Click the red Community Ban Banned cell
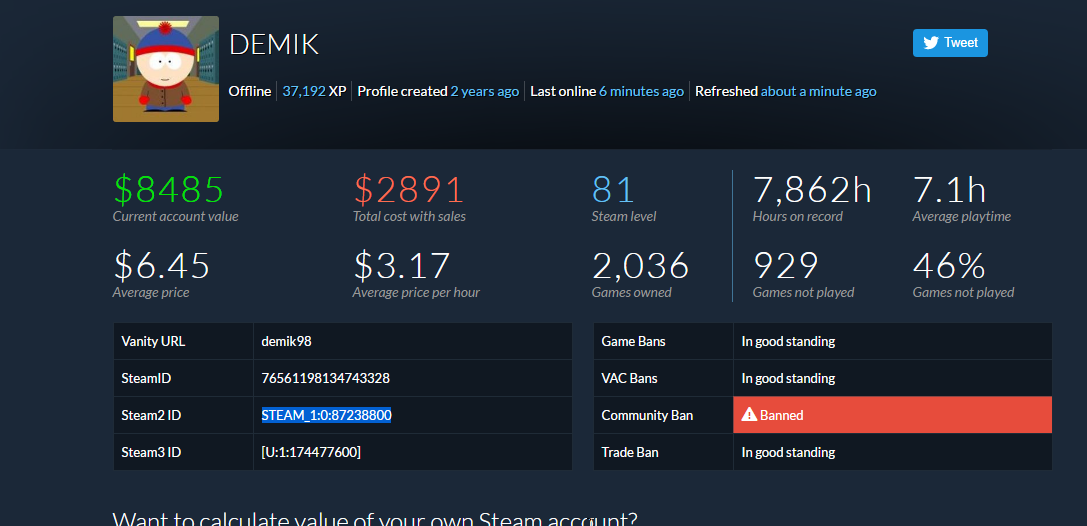1087x526 pixels. point(892,415)
